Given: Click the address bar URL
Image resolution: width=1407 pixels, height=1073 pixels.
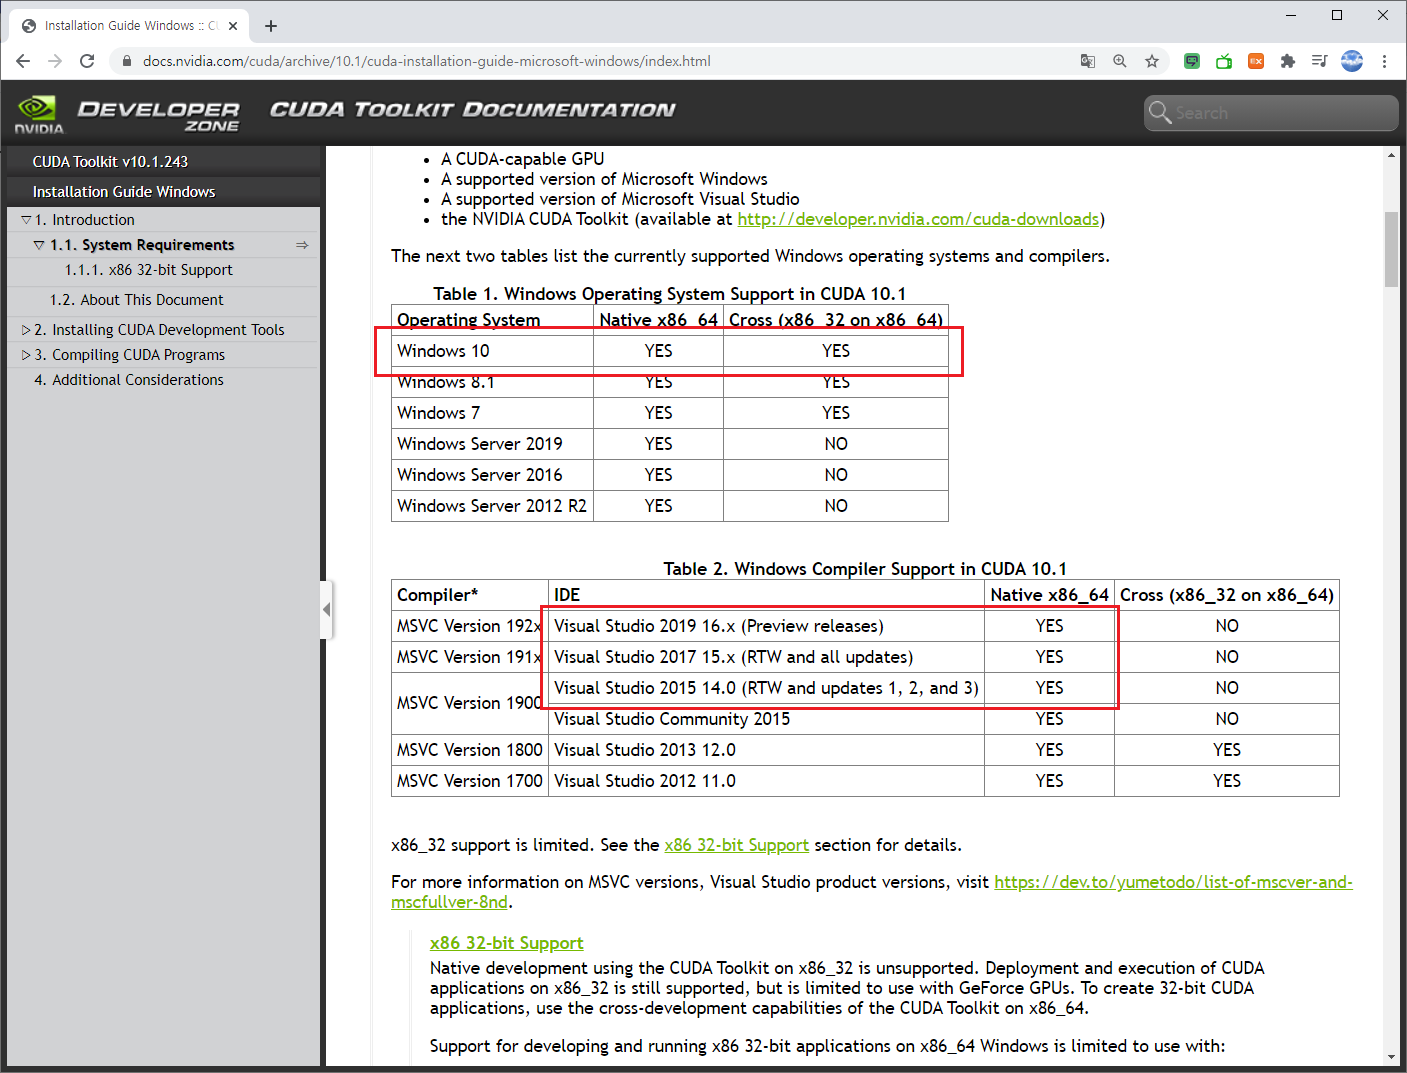Looking at the screenshot, I should tap(427, 61).
